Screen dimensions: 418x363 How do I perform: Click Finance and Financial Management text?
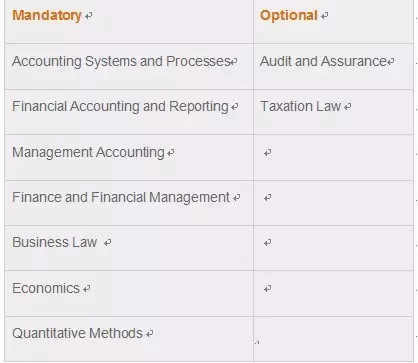pyautogui.click(x=121, y=197)
